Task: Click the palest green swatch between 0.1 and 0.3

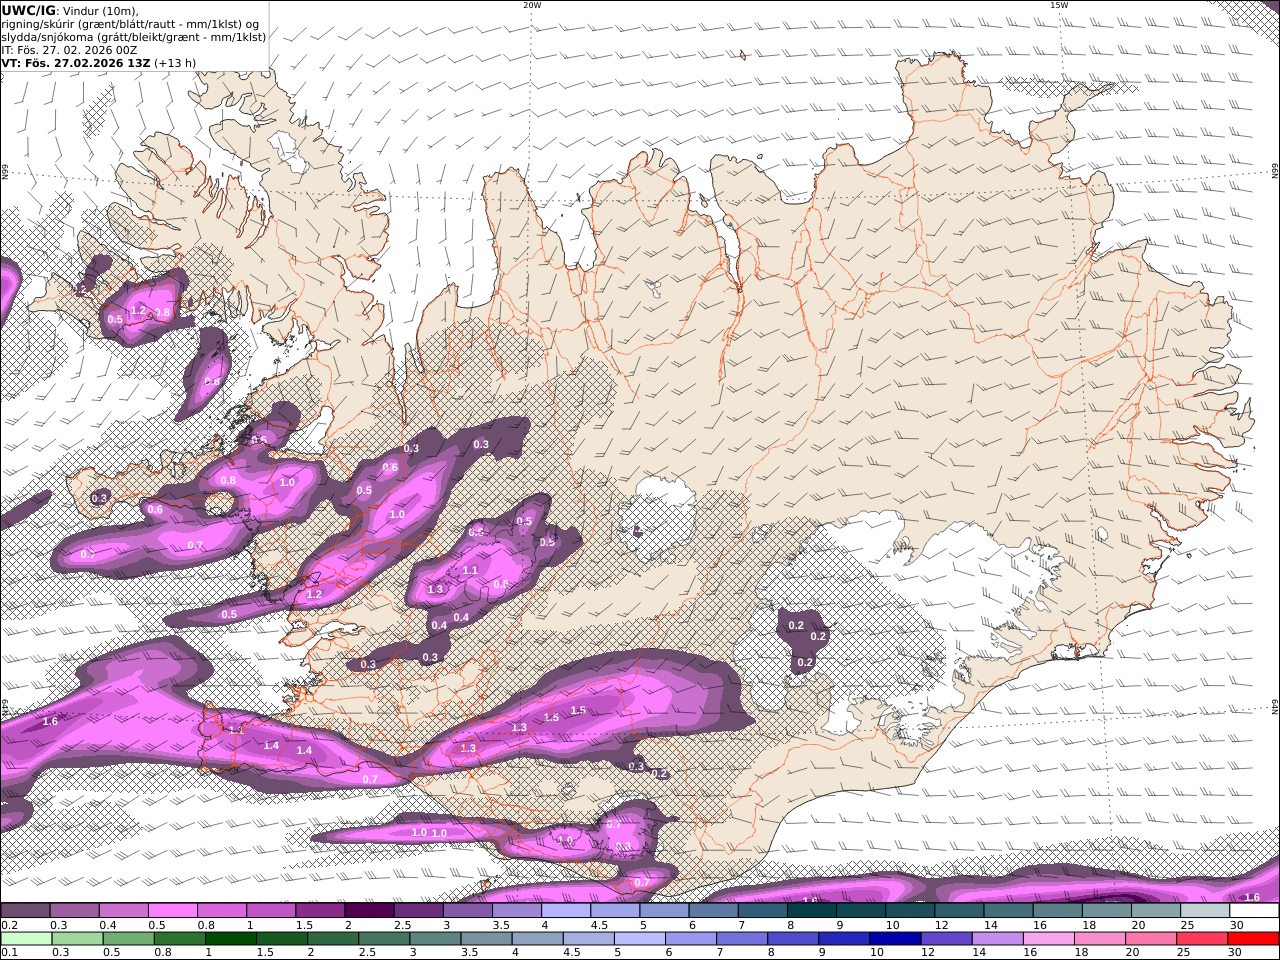Action: (x=25, y=939)
